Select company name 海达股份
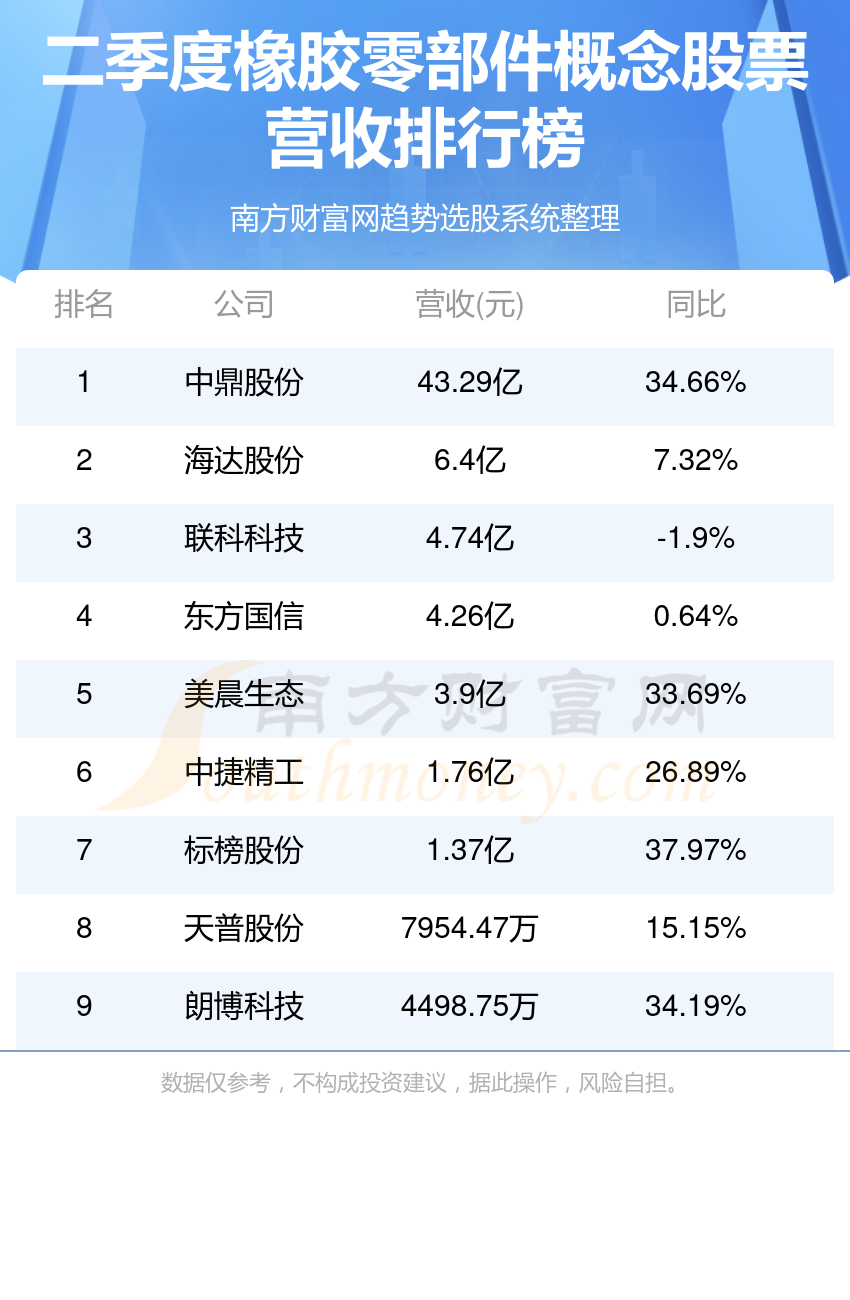Image resolution: width=850 pixels, height=1300 pixels. (x=244, y=460)
